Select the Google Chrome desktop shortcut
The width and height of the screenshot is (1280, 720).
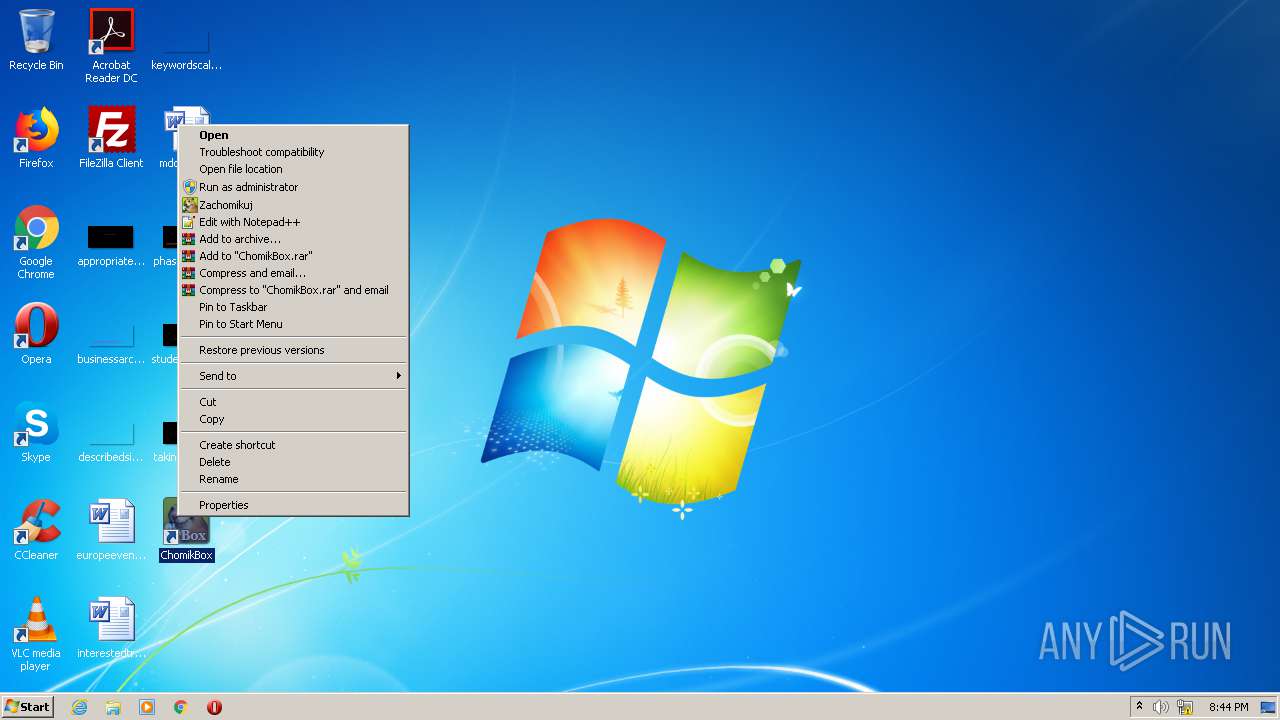(36, 243)
